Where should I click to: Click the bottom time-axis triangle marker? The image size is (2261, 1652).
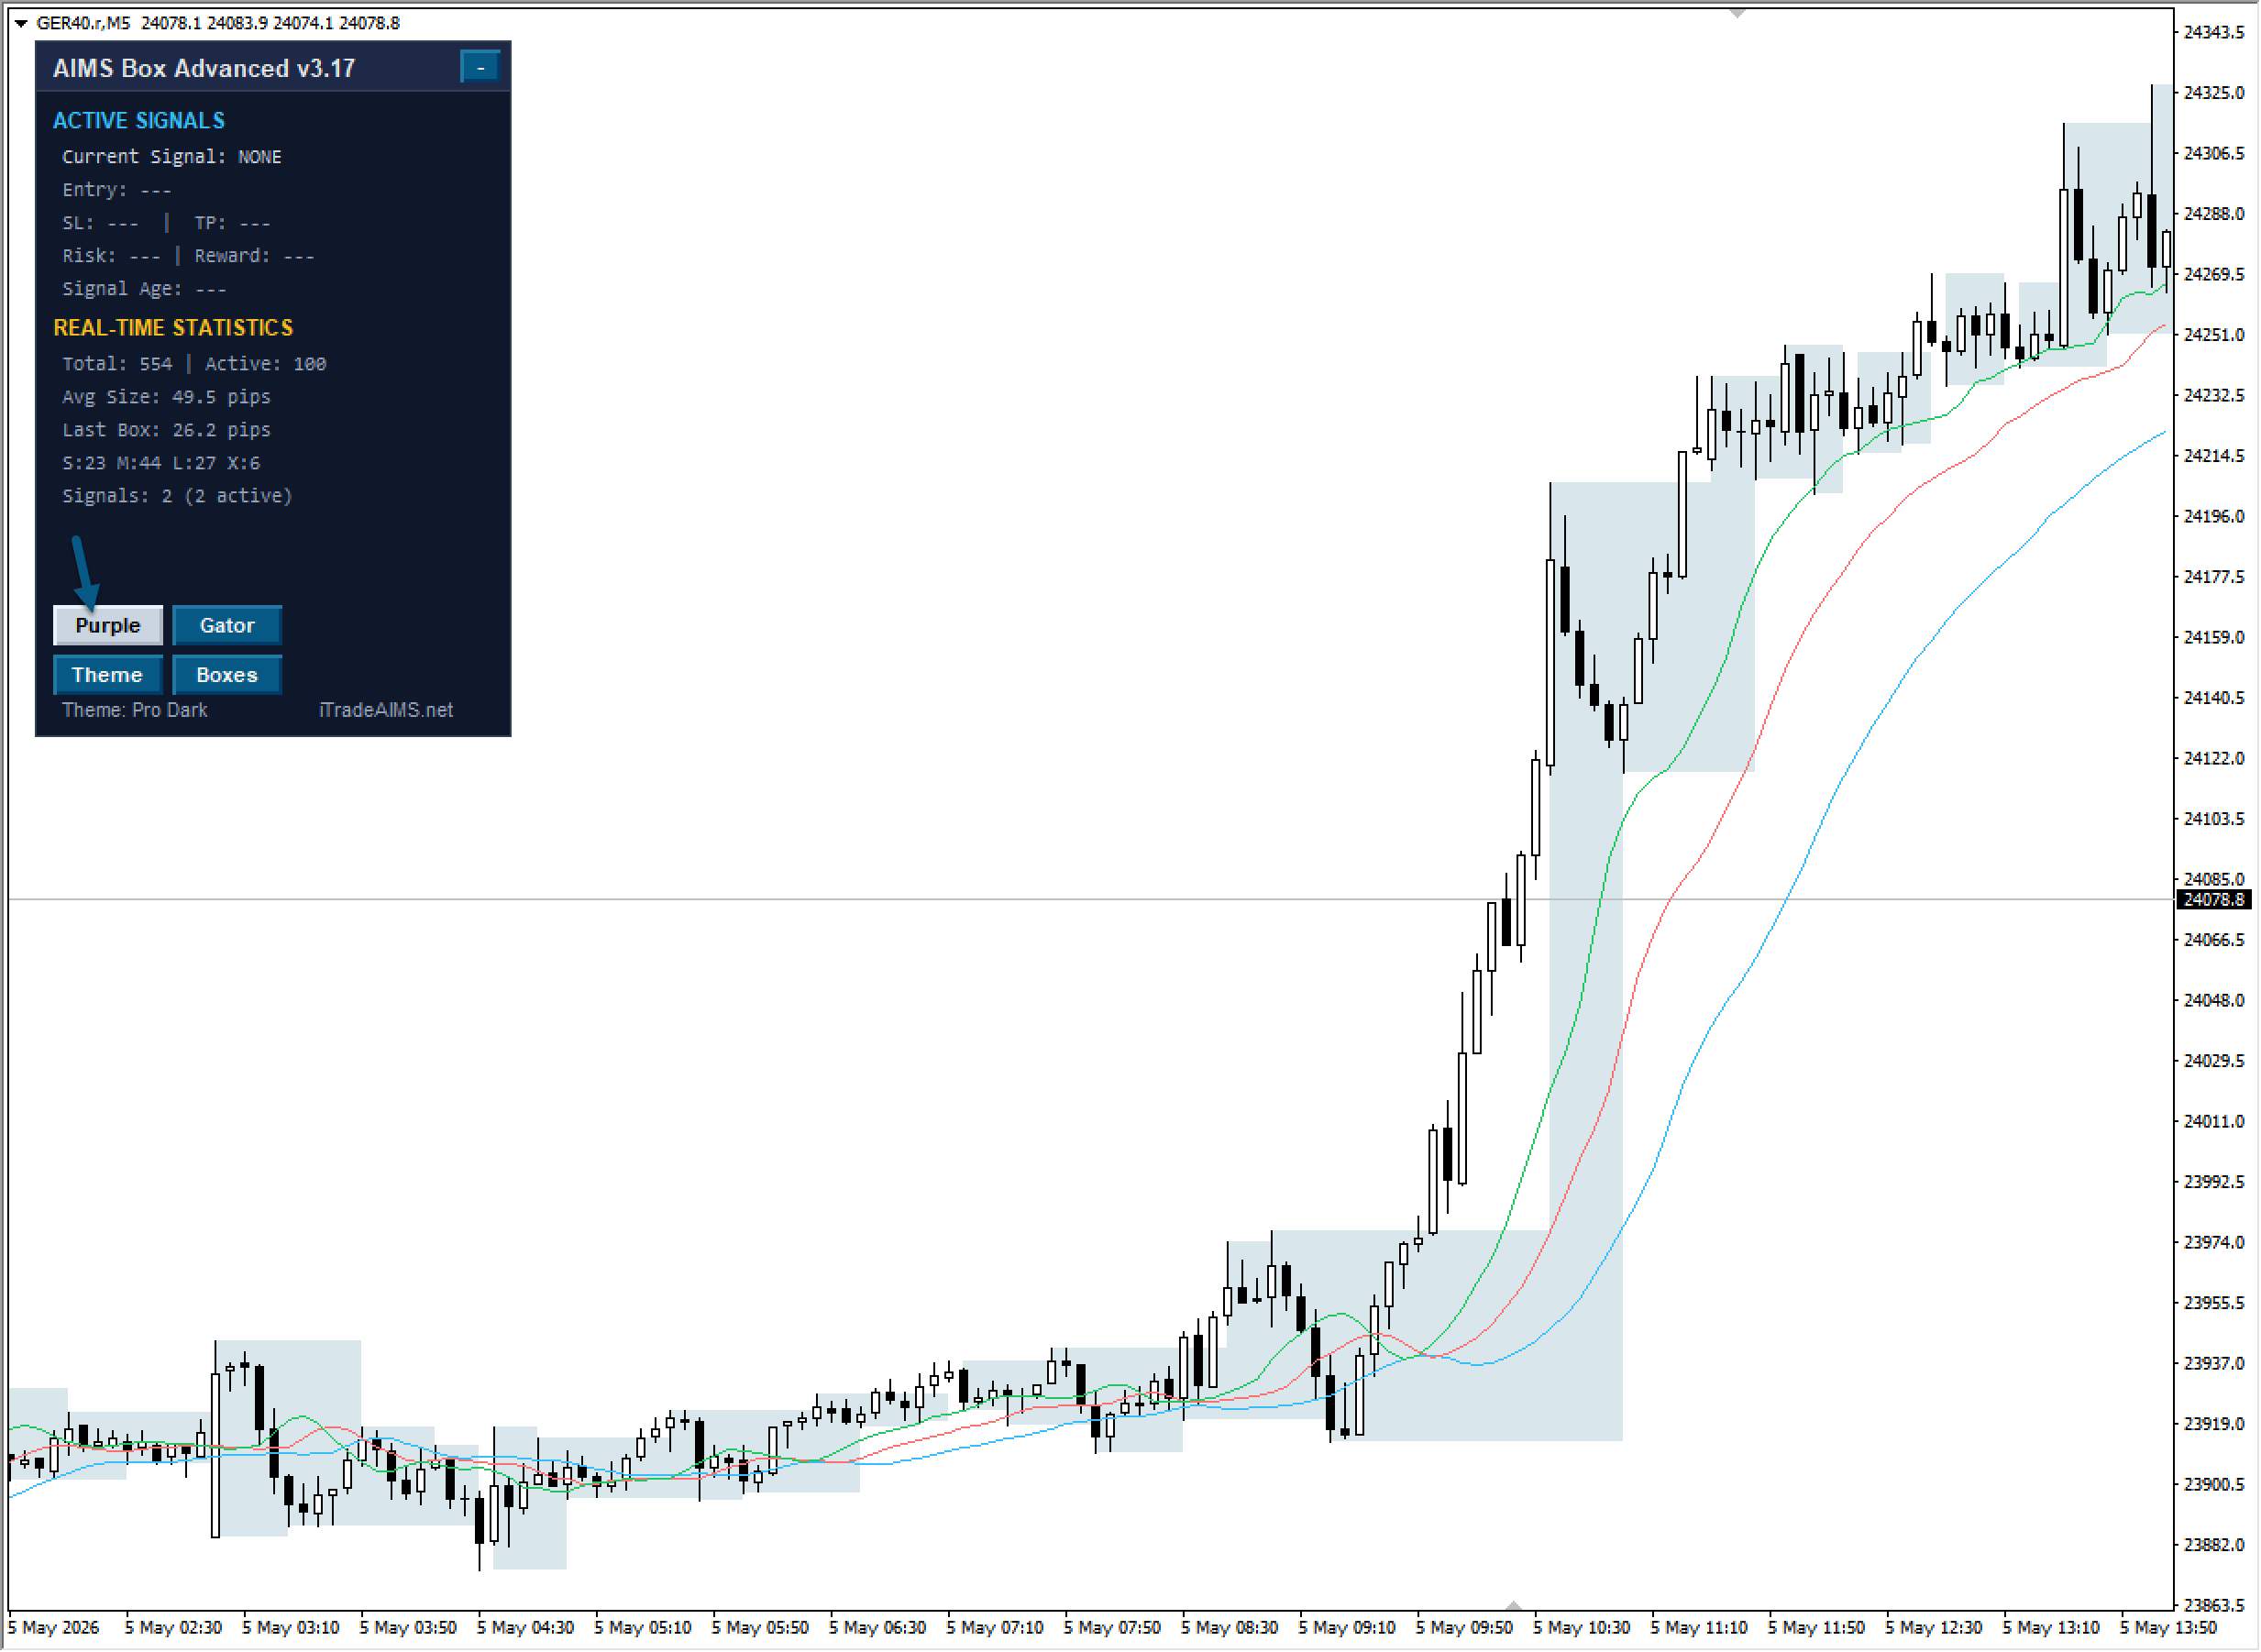pyautogui.click(x=1514, y=1605)
